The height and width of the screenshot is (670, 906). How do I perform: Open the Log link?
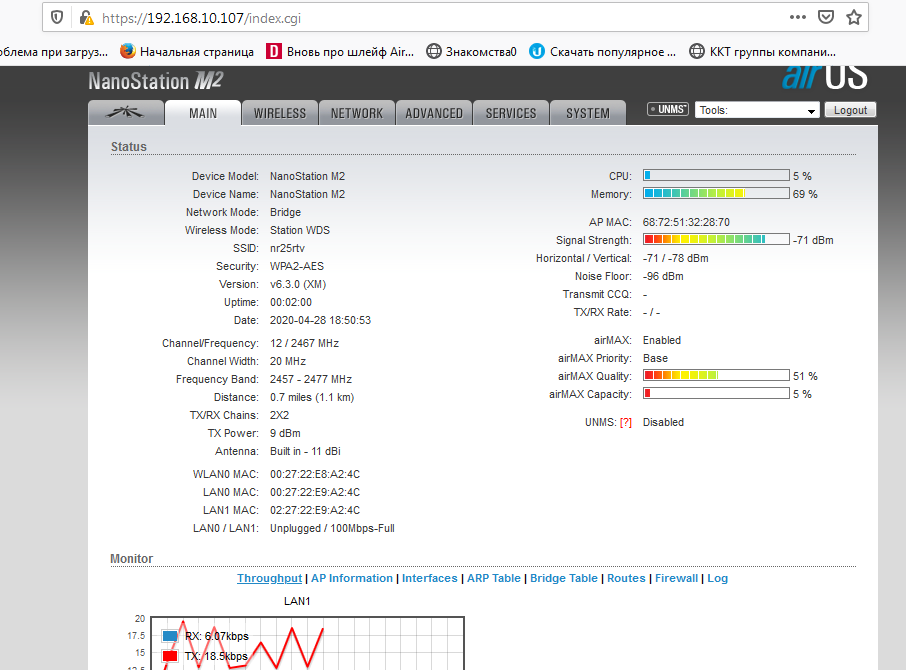point(718,578)
